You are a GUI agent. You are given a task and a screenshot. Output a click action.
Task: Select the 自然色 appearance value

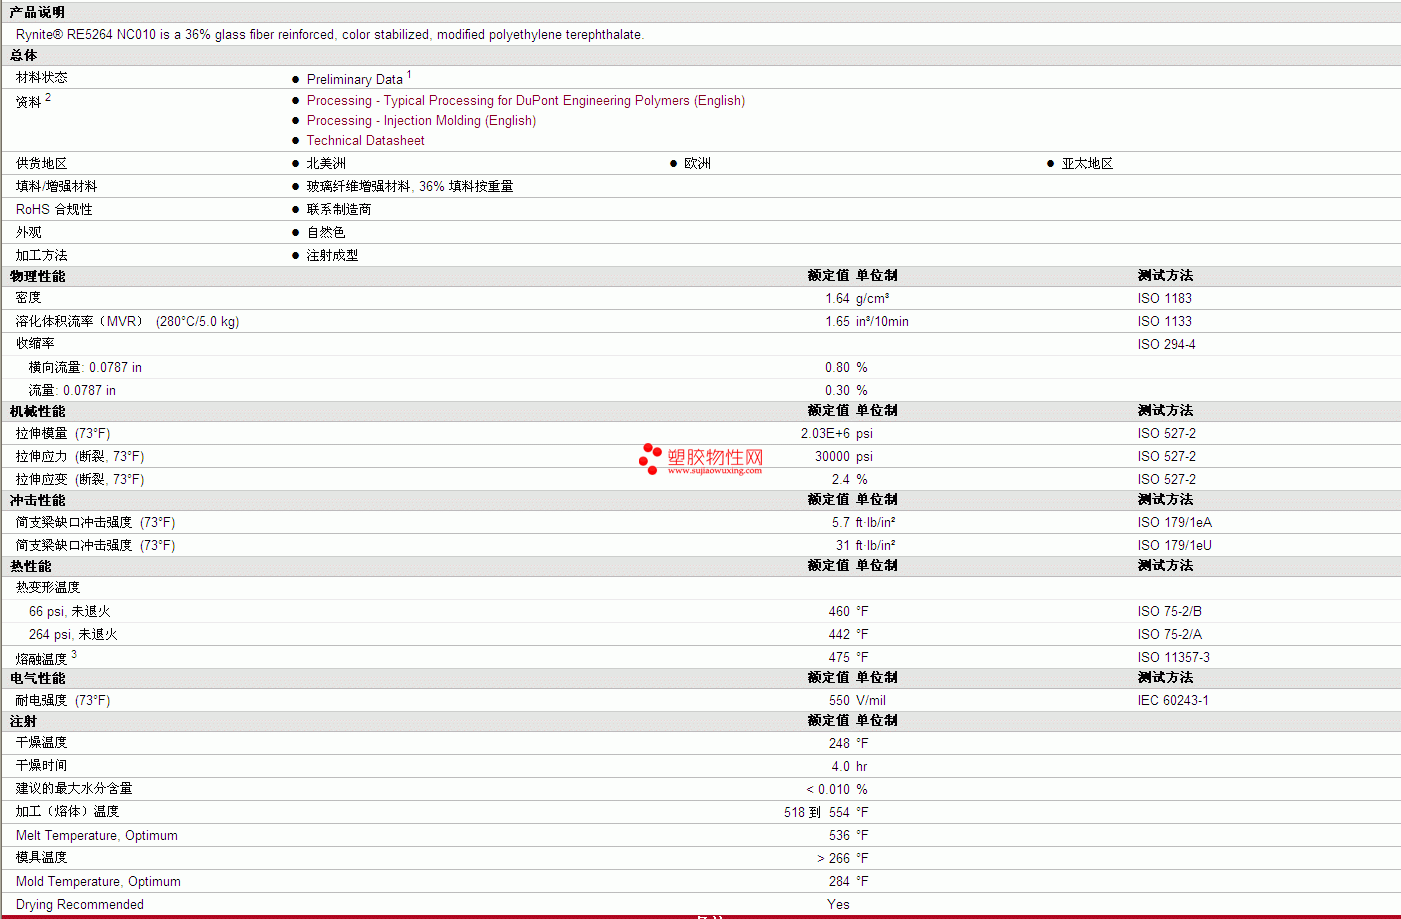pyautogui.click(x=326, y=233)
